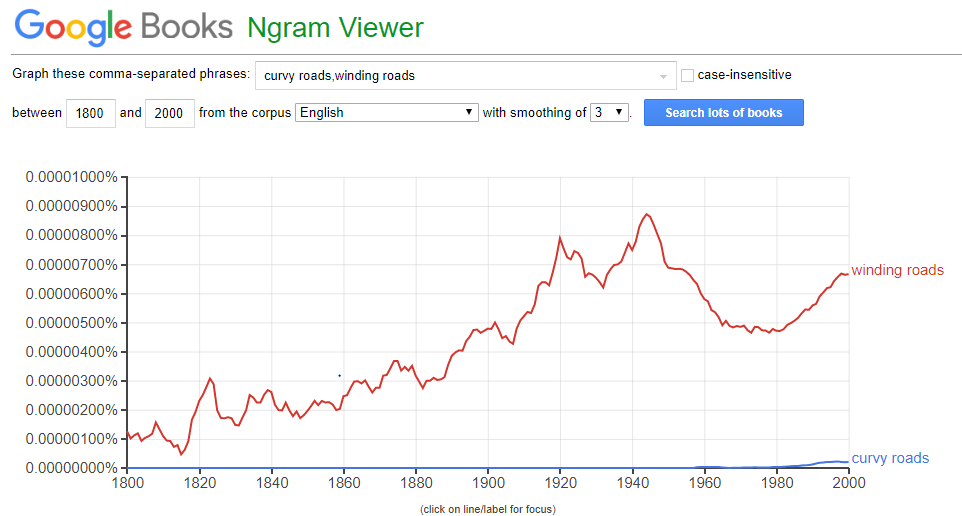962x516 pixels.
Task: Click the end year 2000 field
Action: [169, 113]
